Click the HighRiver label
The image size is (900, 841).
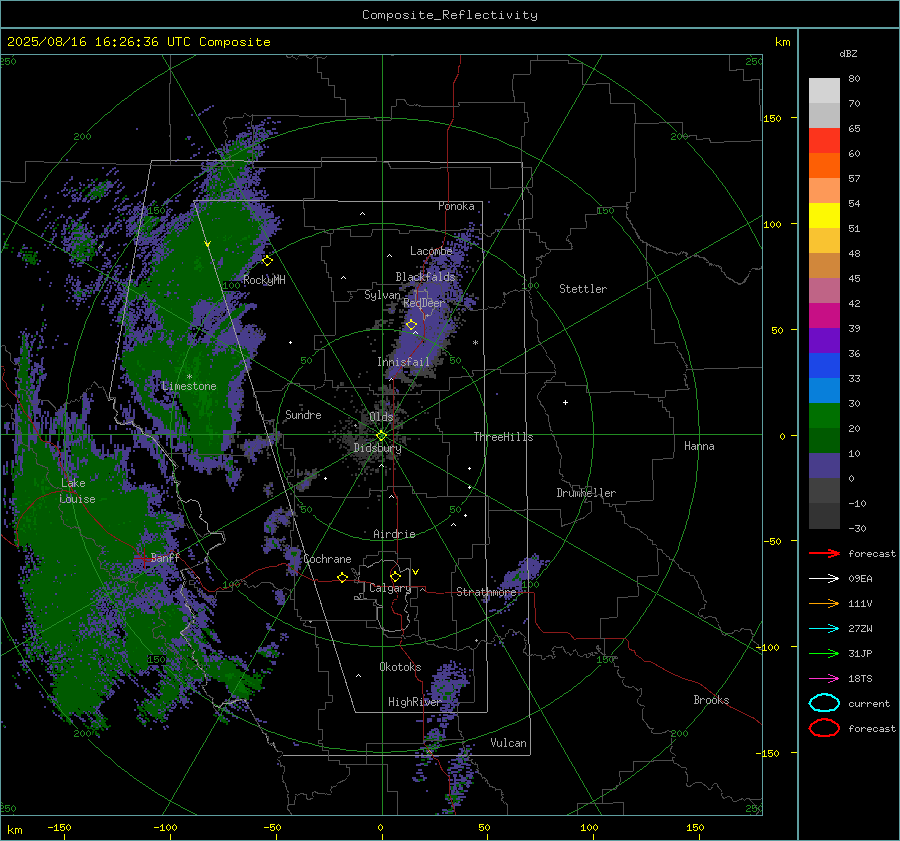click(x=414, y=702)
